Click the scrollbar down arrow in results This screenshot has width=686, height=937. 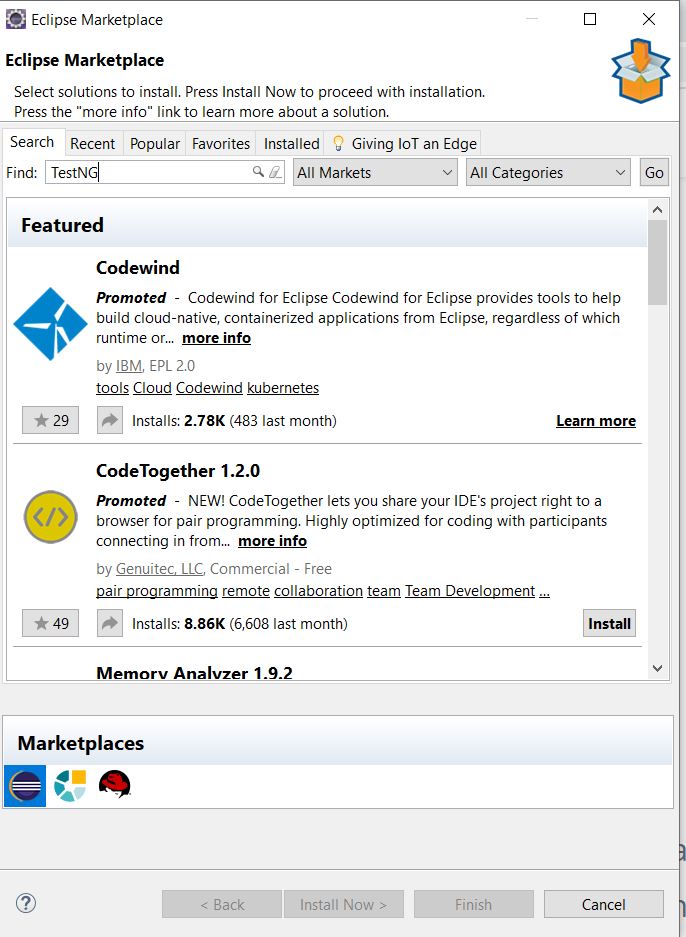pyautogui.click(x=657, y=669)
